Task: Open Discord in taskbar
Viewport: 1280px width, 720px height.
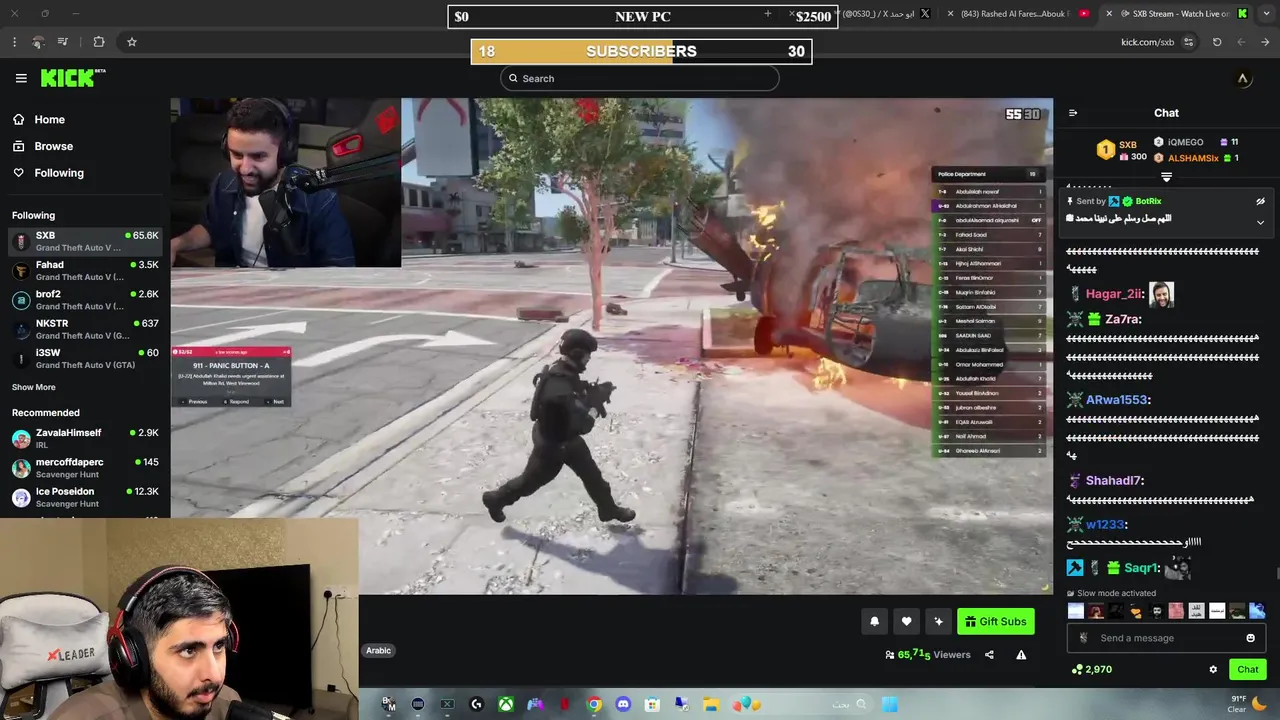Action: click(623, 704)
